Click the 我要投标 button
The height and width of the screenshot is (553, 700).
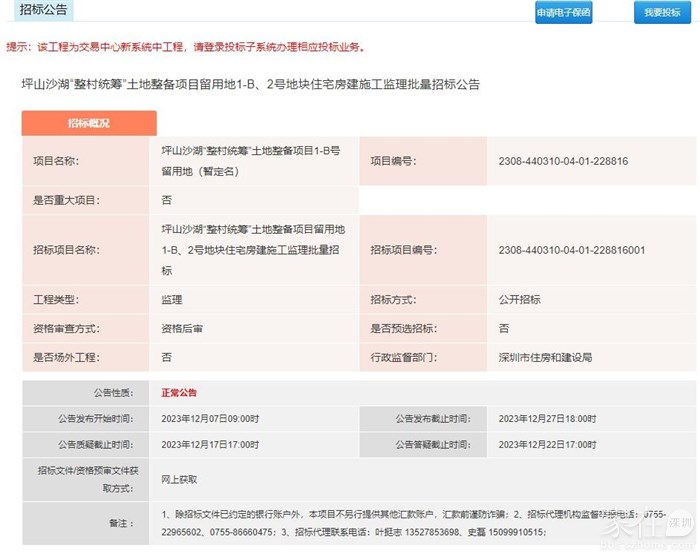[x=662, y=13]
